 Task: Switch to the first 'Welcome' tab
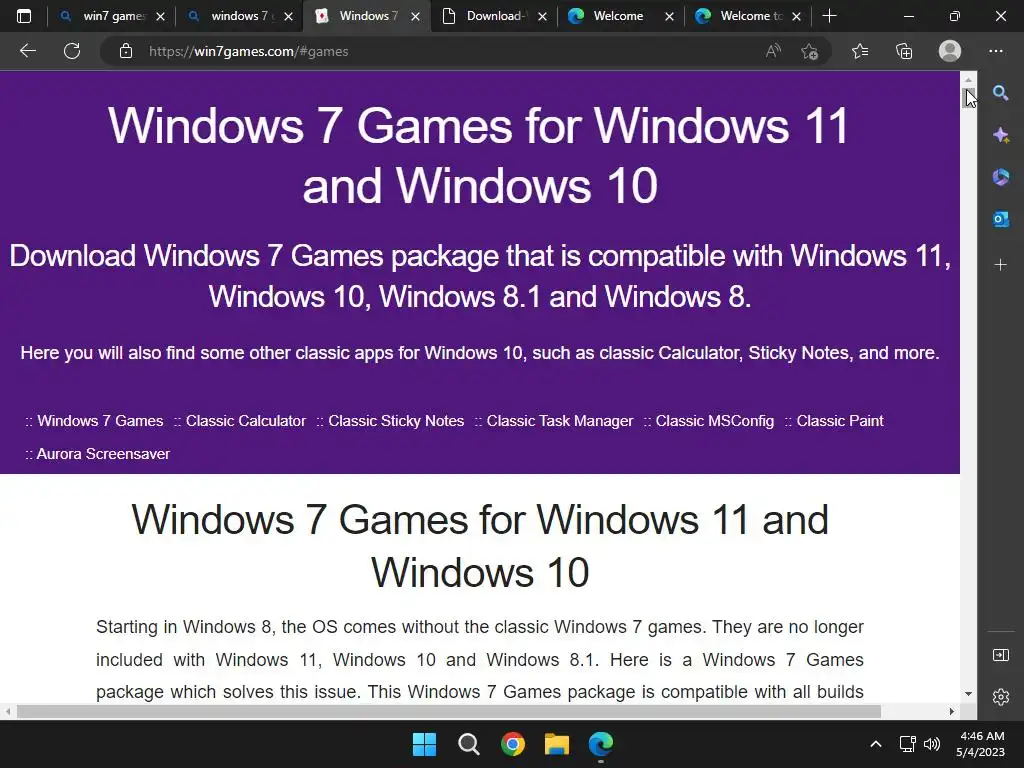click(x=620, y=16)
